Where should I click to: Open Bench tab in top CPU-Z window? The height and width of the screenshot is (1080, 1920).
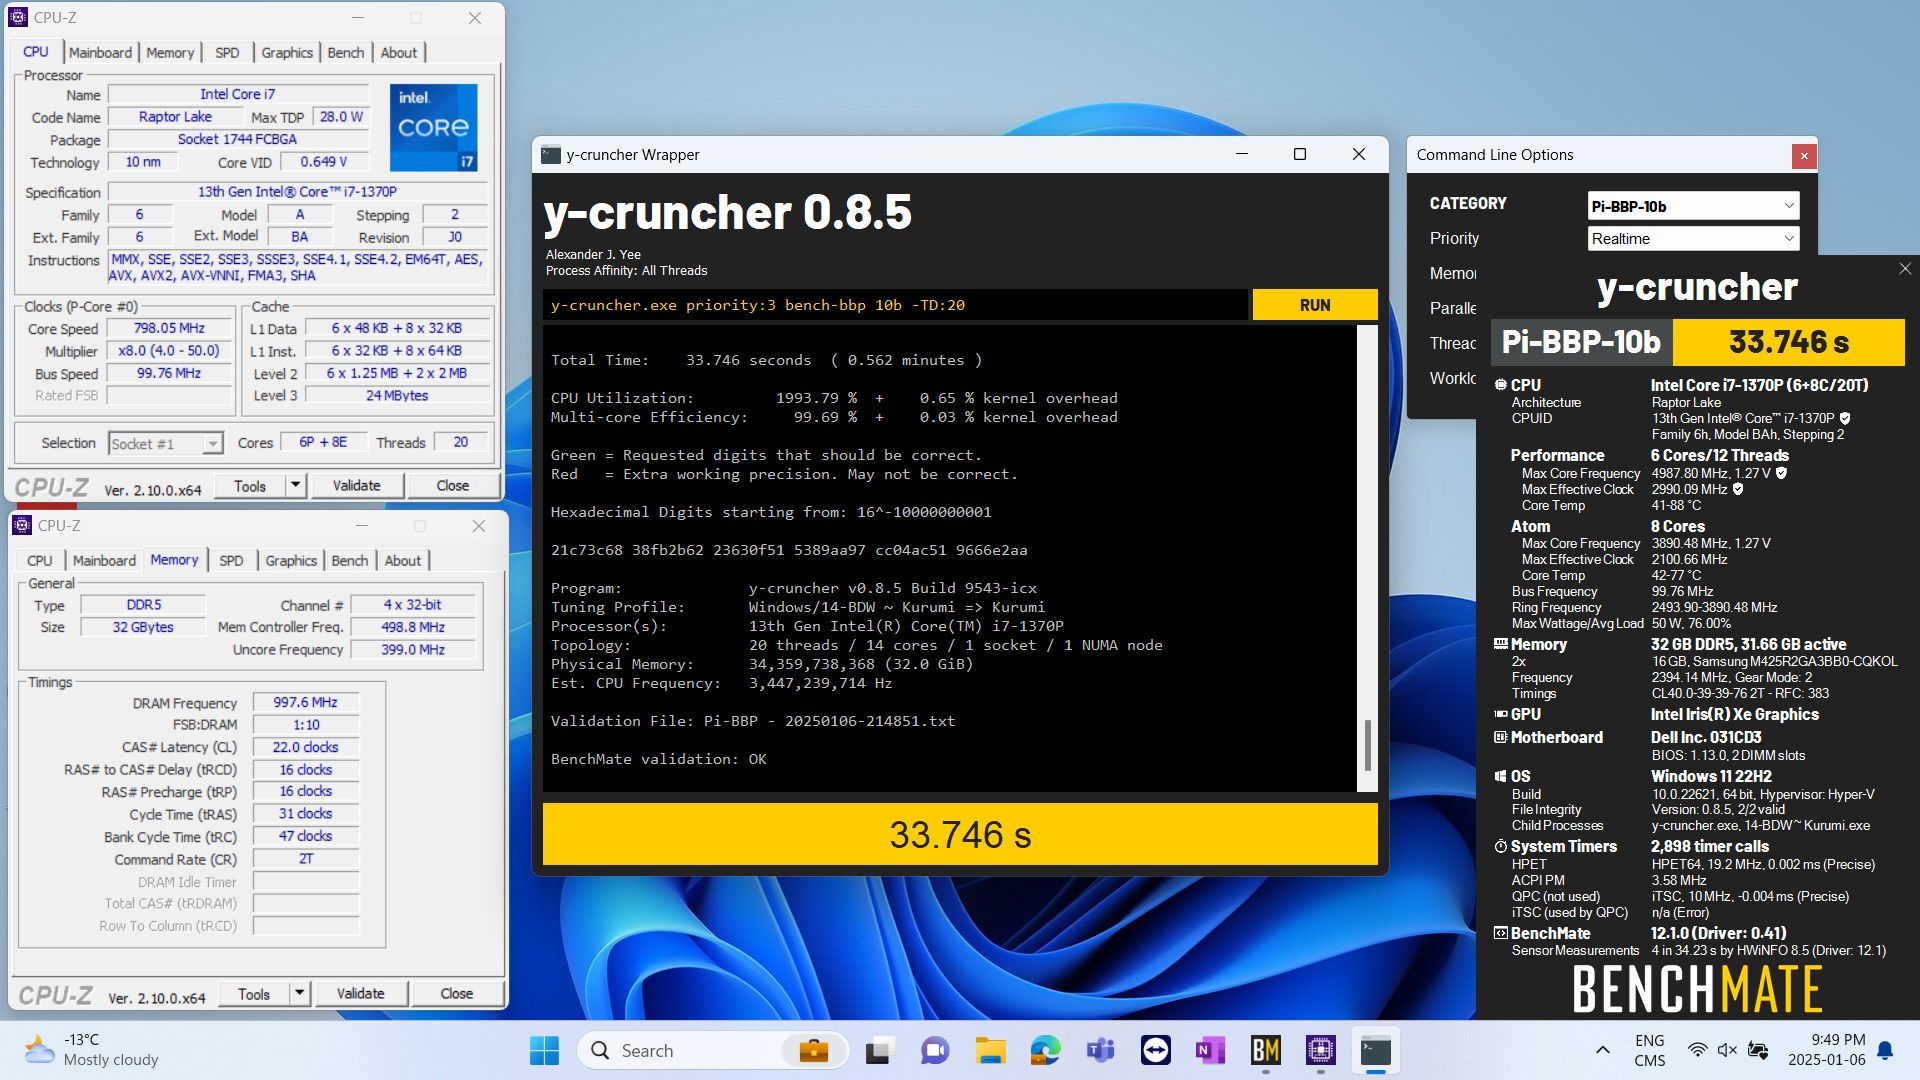click(346, 52)
